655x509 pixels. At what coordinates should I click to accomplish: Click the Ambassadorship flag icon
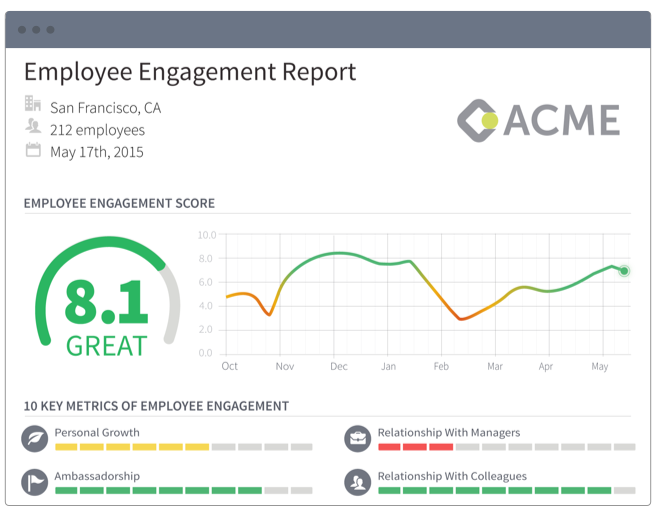pyautogui.click(x=35, y=482)
